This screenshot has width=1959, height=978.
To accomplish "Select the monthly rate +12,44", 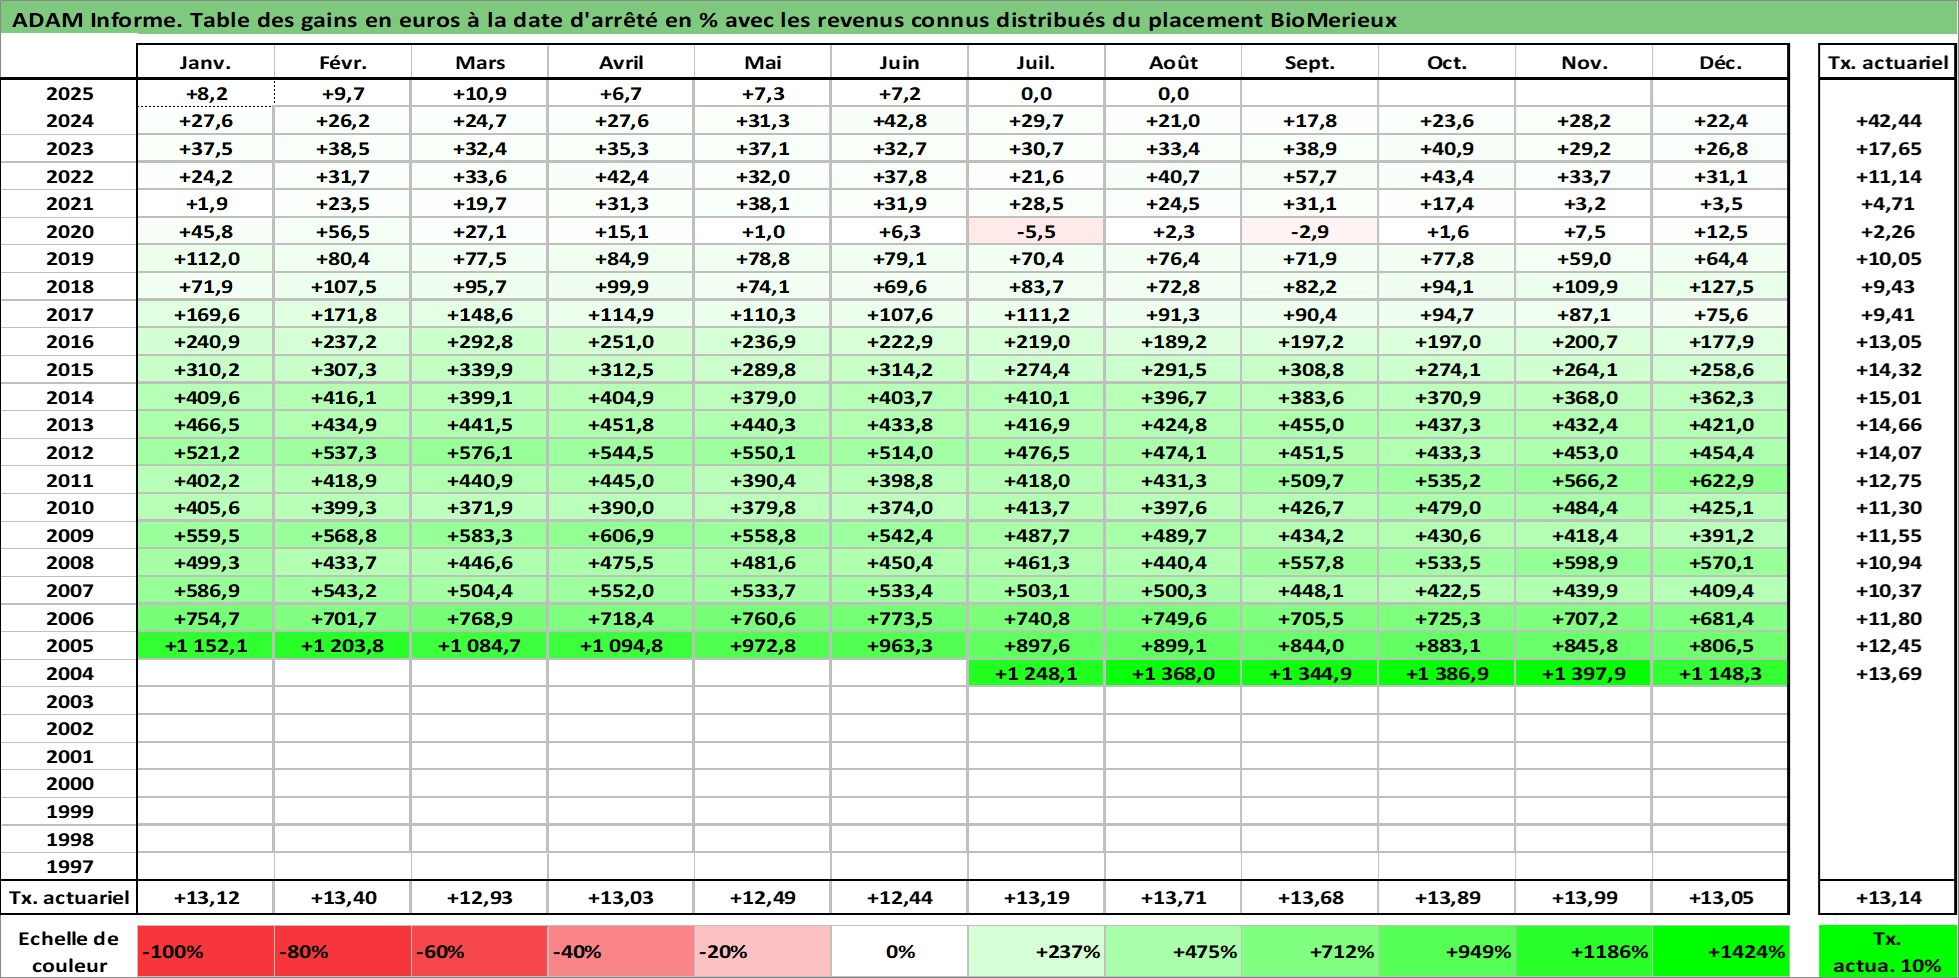I will pos(899,897).
